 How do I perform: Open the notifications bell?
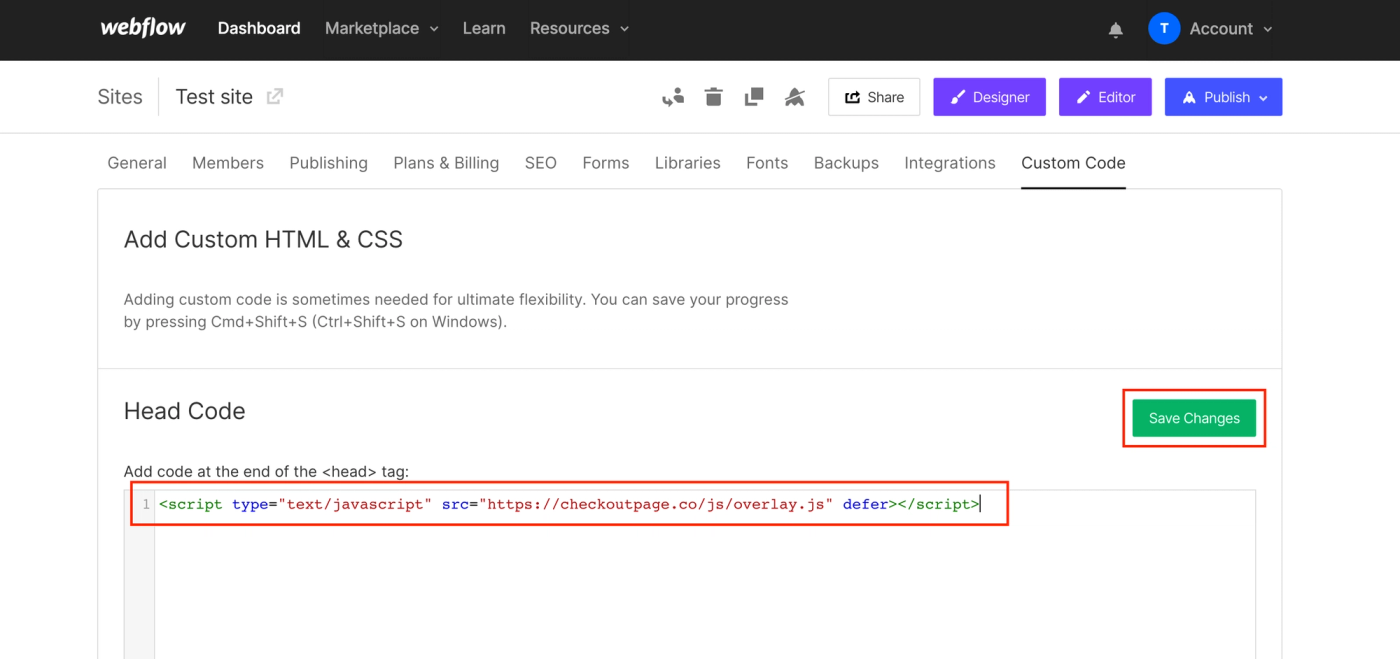[x=1116, y=30]
